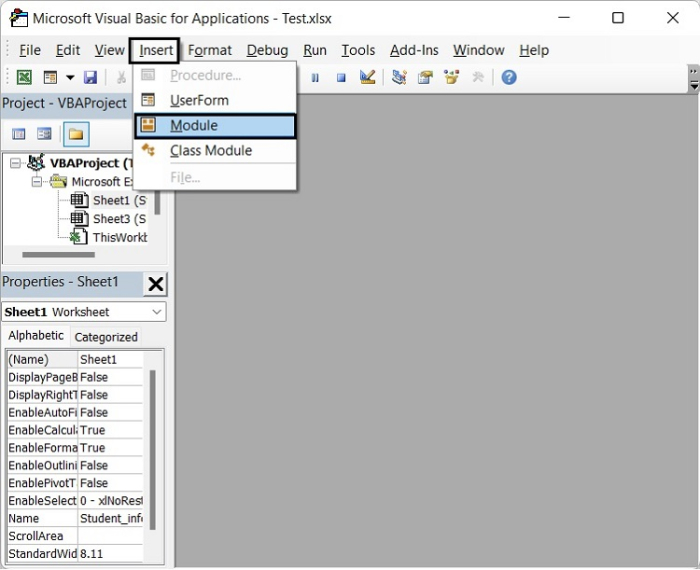The height and width of the screenshot is (570, 700).
Task: Click the EnablePivotTable value False
Action: pos(110,483)
